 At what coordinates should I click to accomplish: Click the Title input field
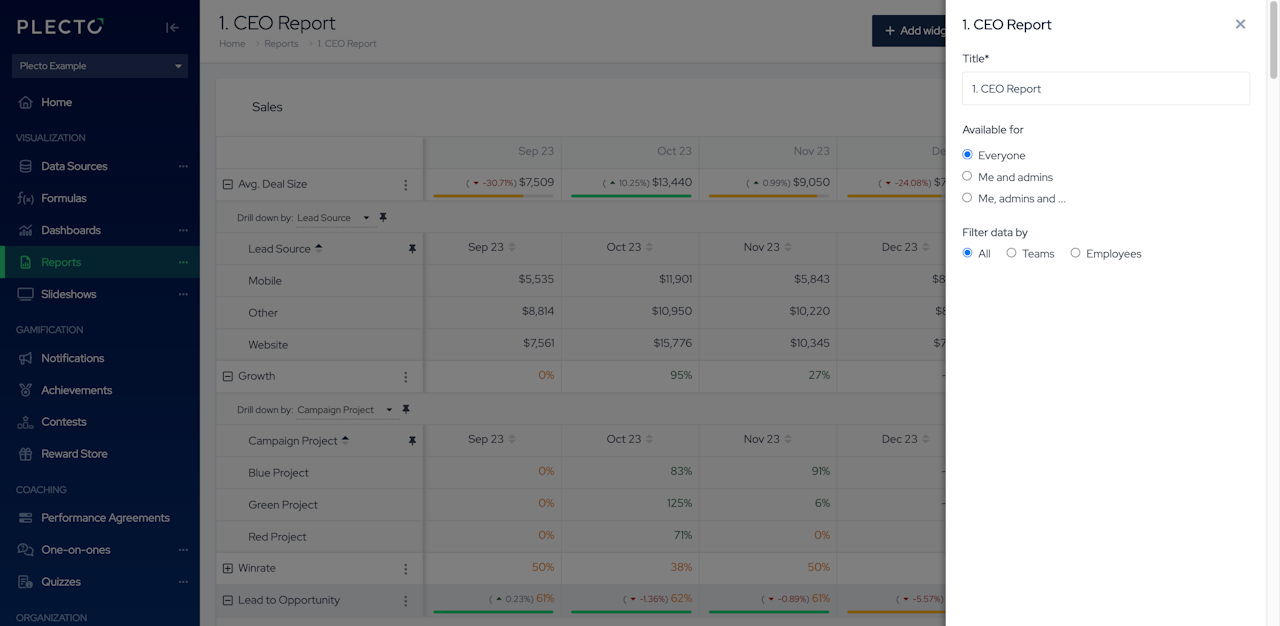click(1105, 89)
